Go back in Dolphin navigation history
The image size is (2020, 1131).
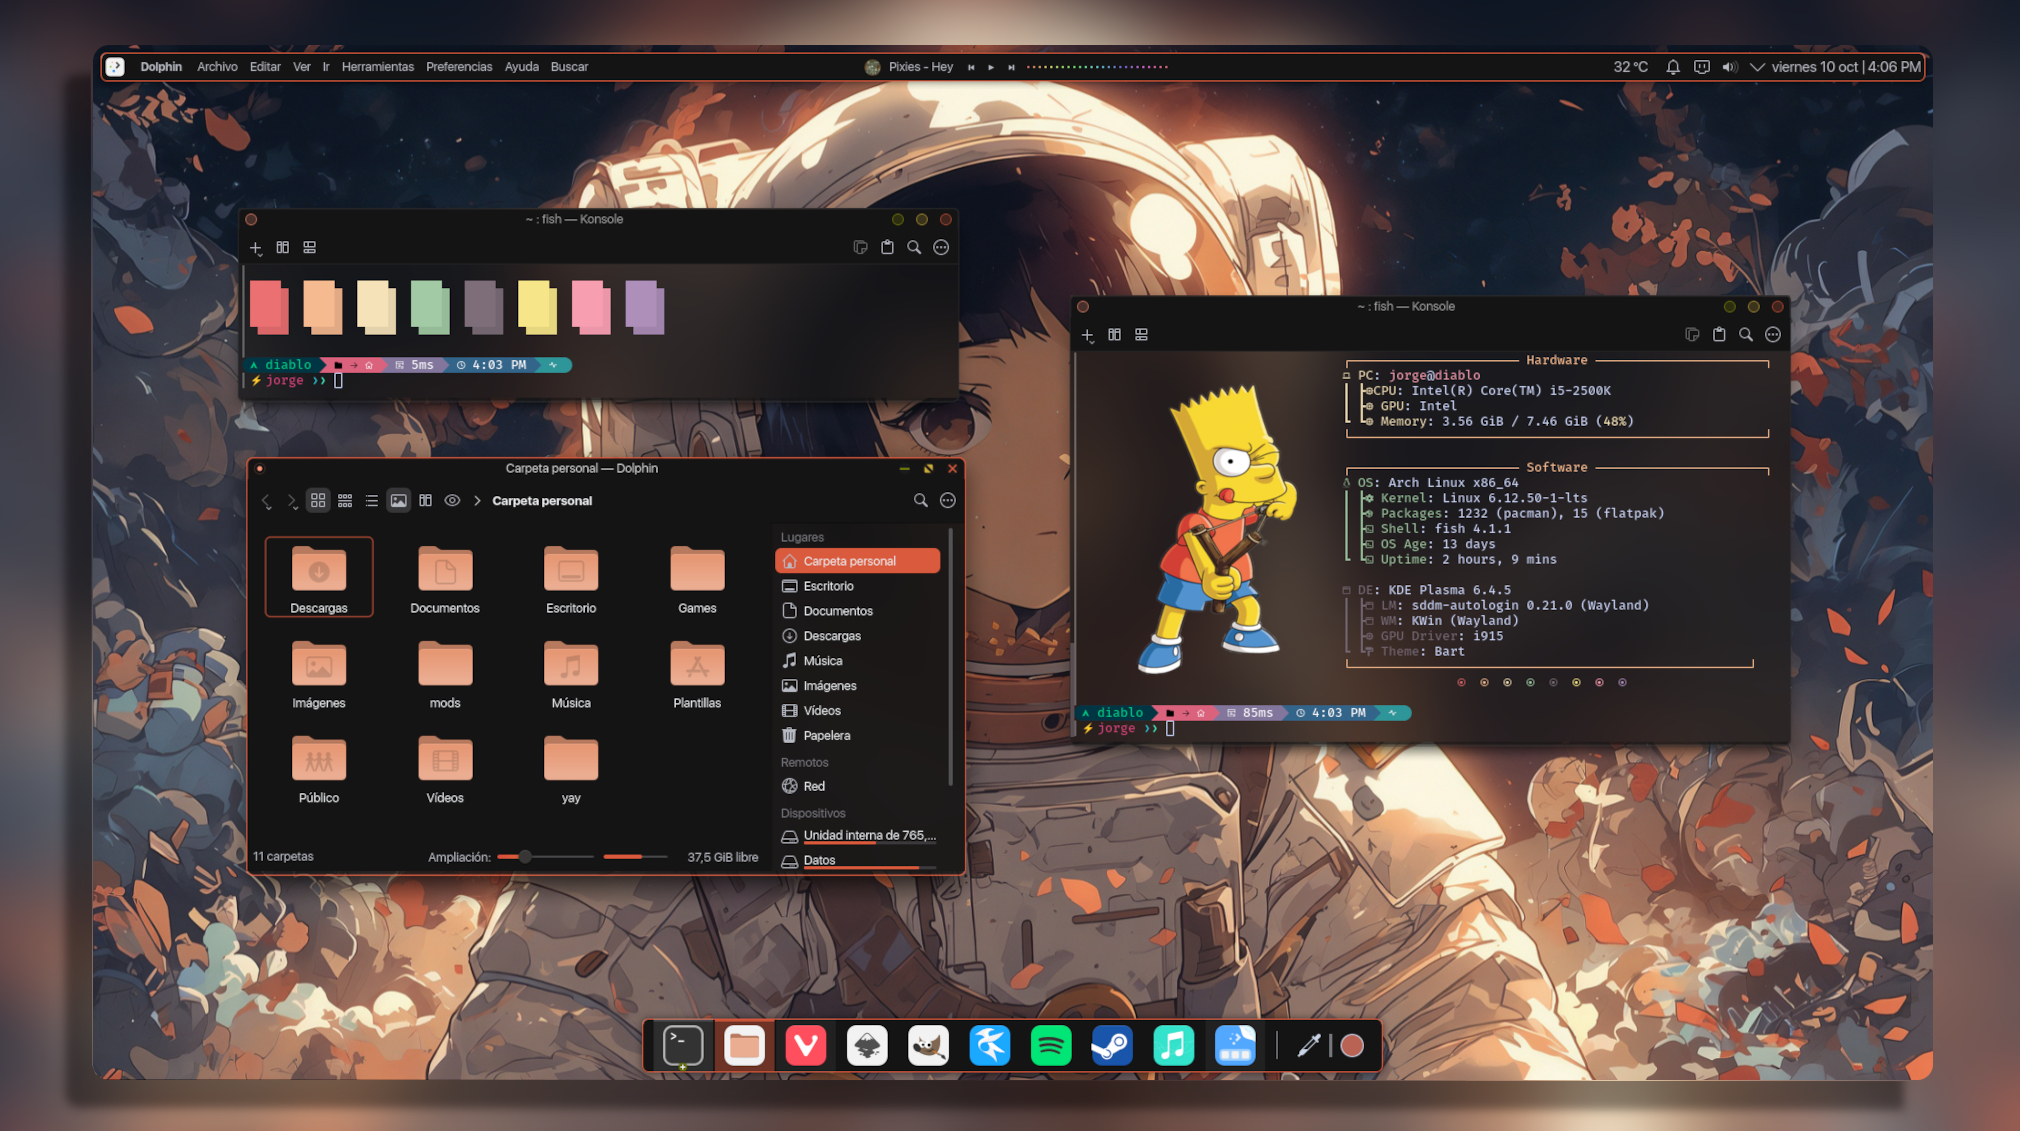266,501
